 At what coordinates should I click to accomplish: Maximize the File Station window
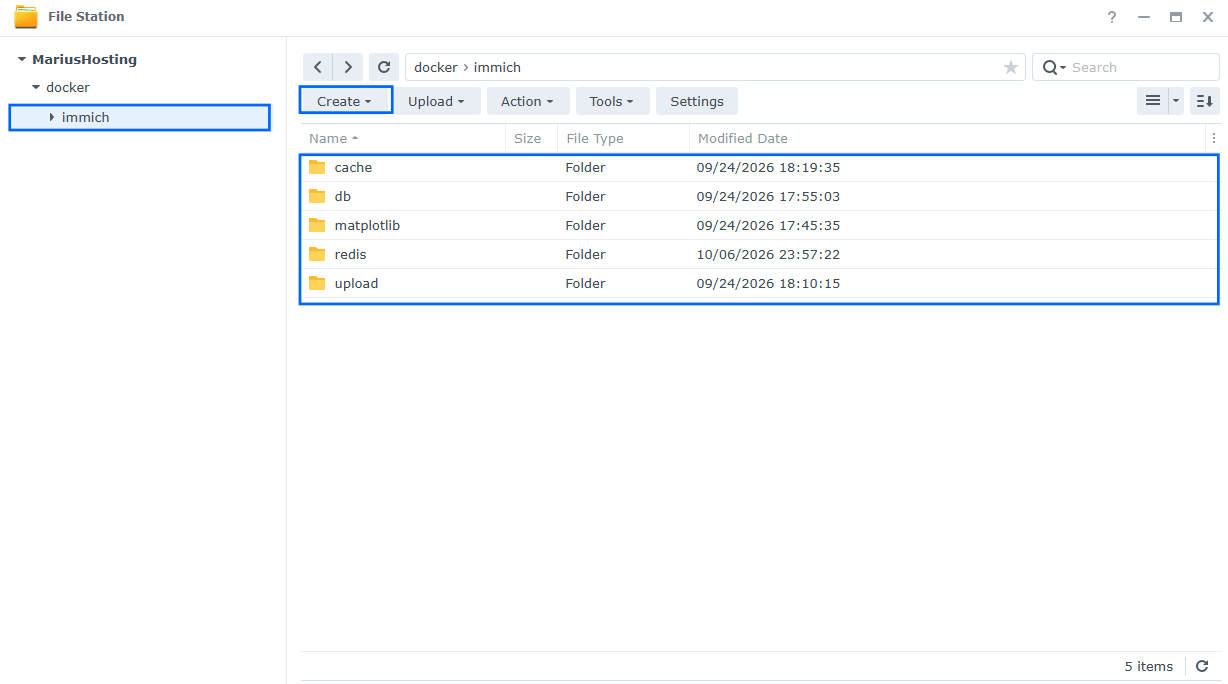[x=1176, y=17]
